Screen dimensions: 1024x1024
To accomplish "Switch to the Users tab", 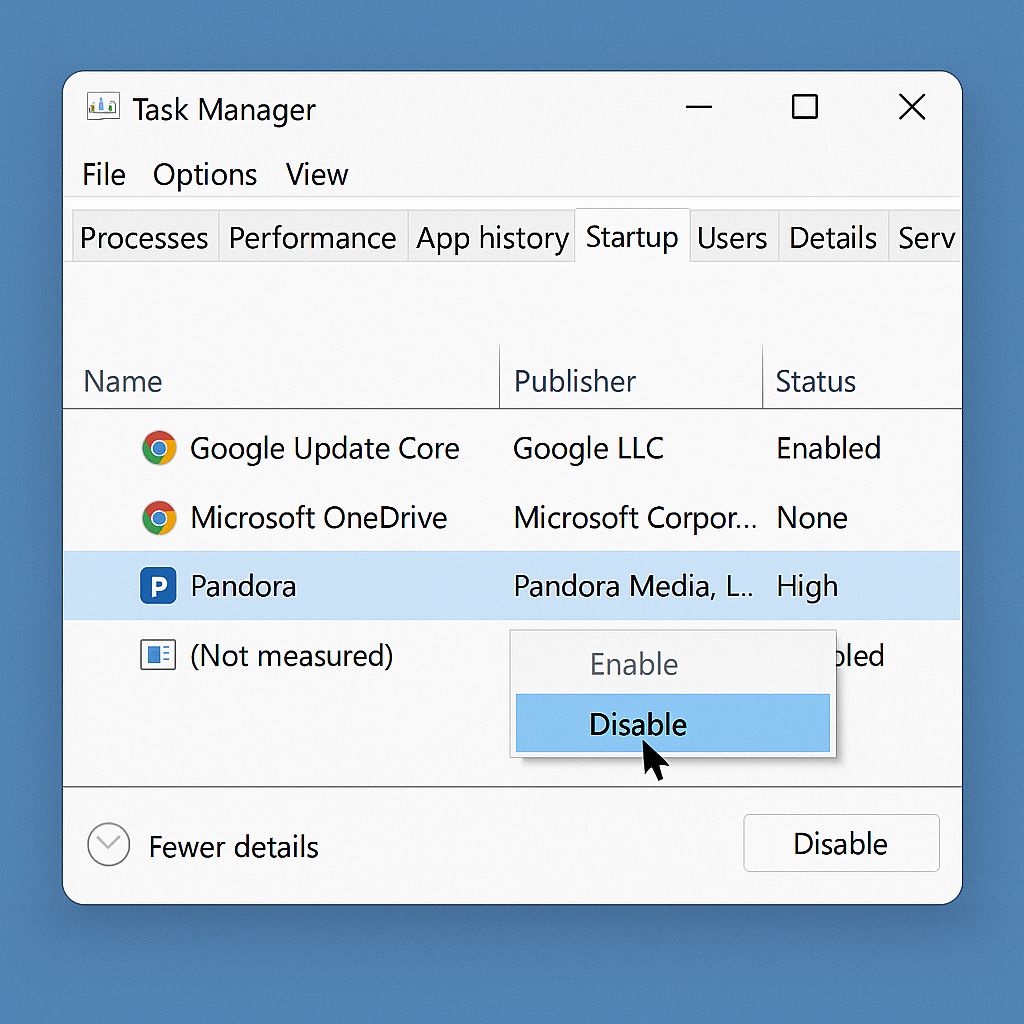I will coord(733,237).
